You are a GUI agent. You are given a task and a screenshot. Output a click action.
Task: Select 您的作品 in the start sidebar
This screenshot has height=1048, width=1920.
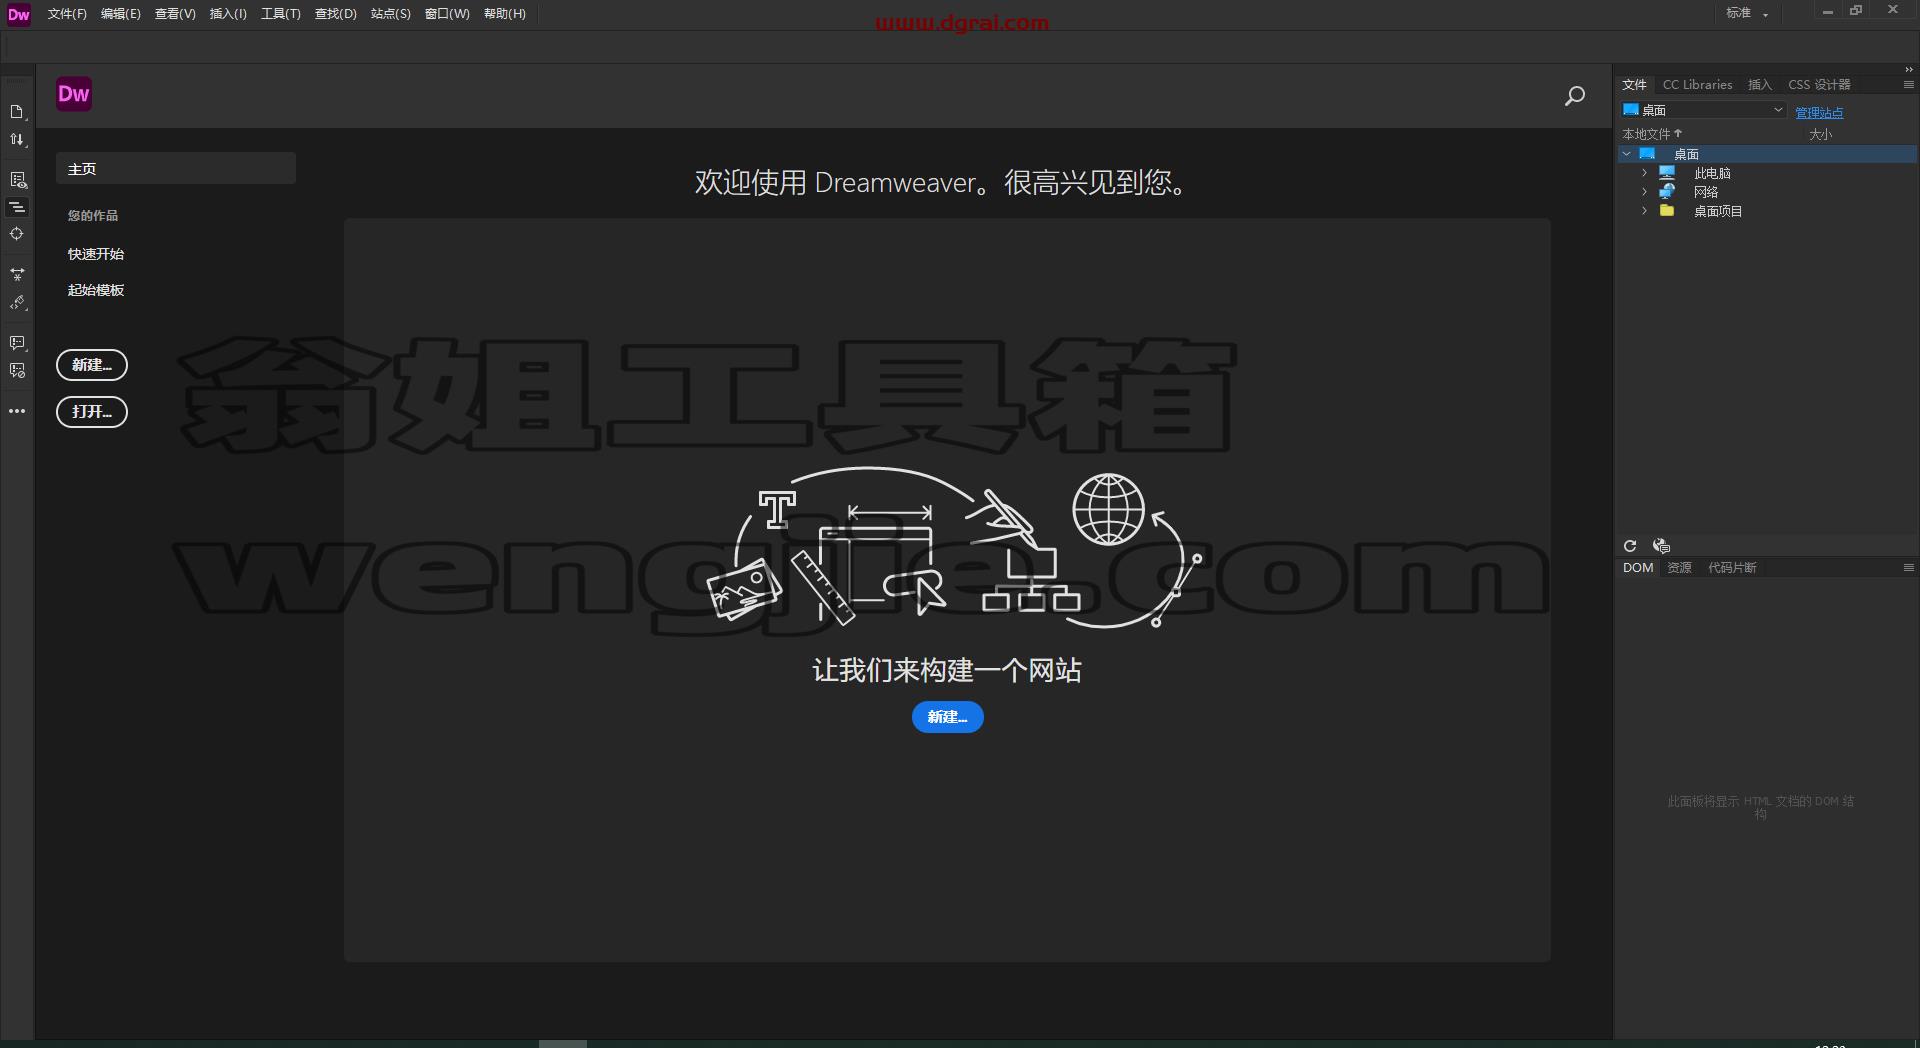click(93, 216)
